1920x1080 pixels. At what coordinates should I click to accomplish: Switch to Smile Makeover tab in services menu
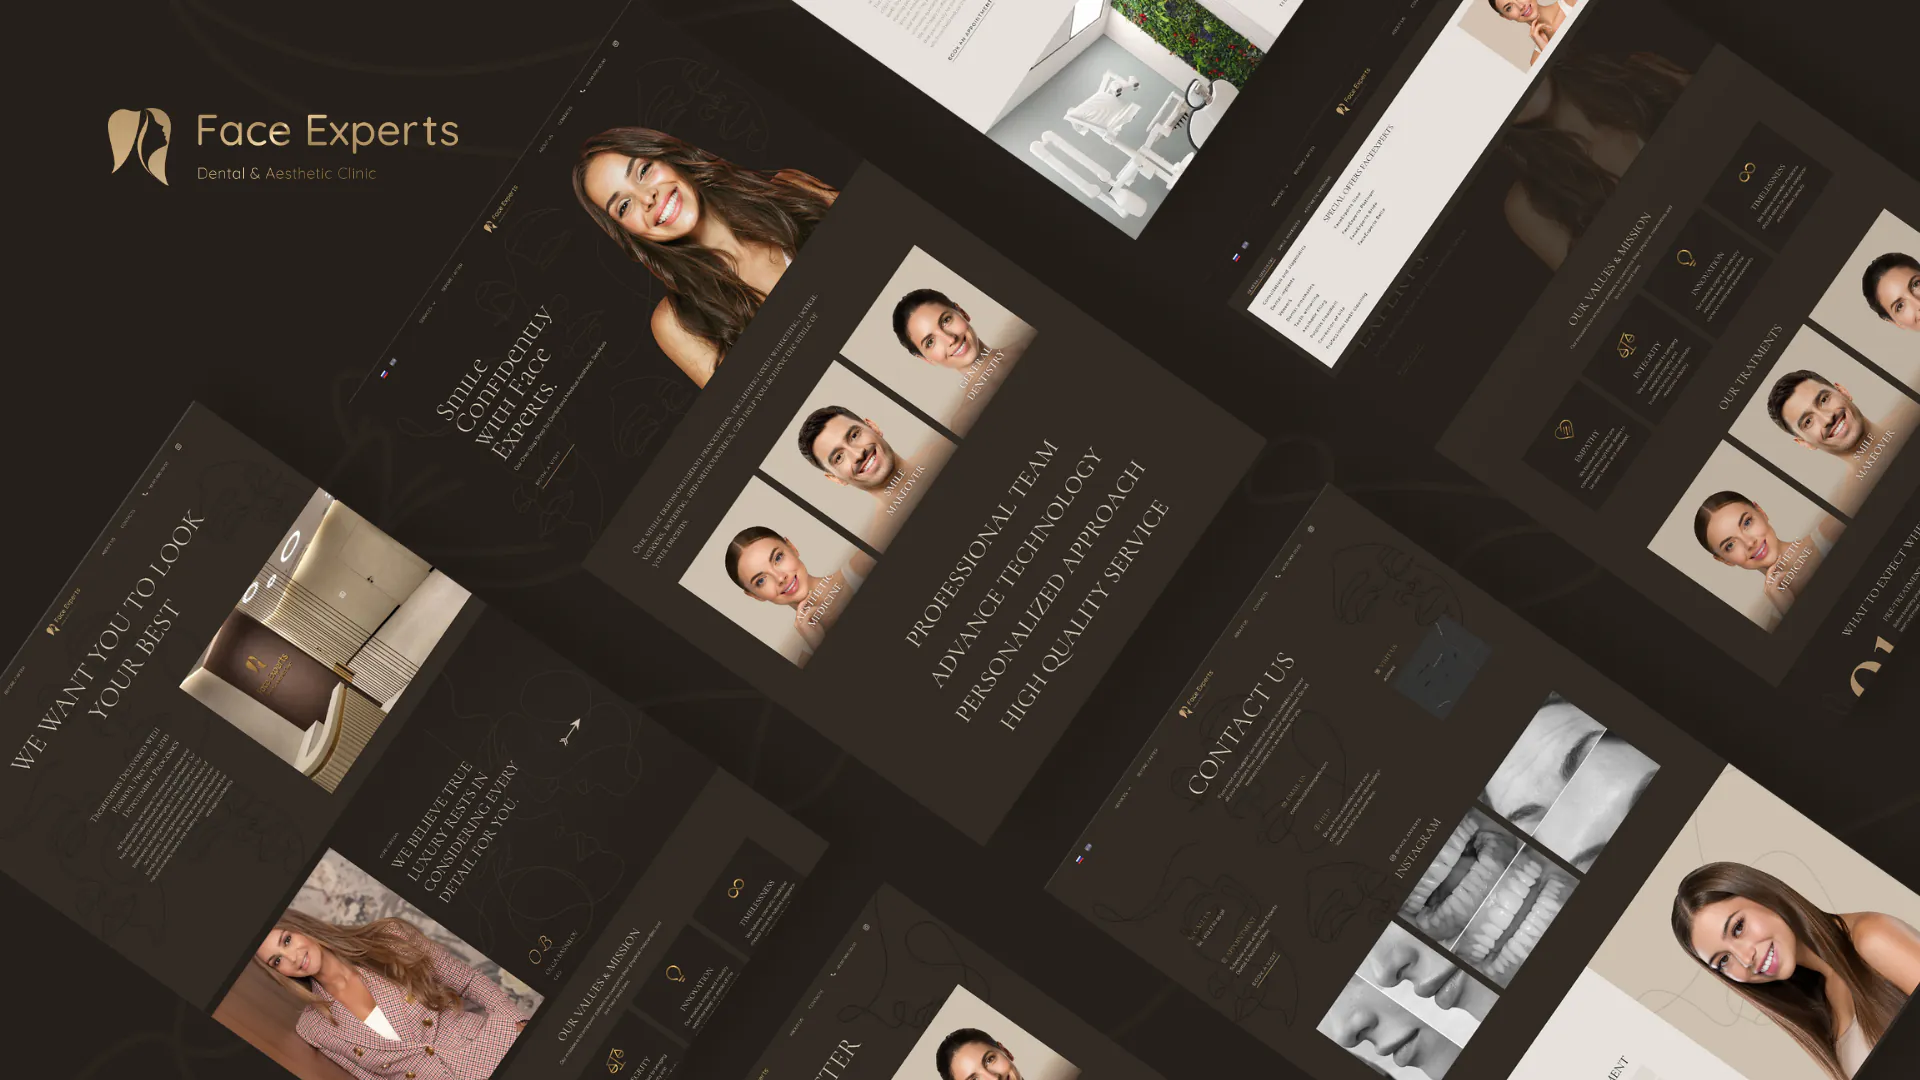[x=1288, y=236]
